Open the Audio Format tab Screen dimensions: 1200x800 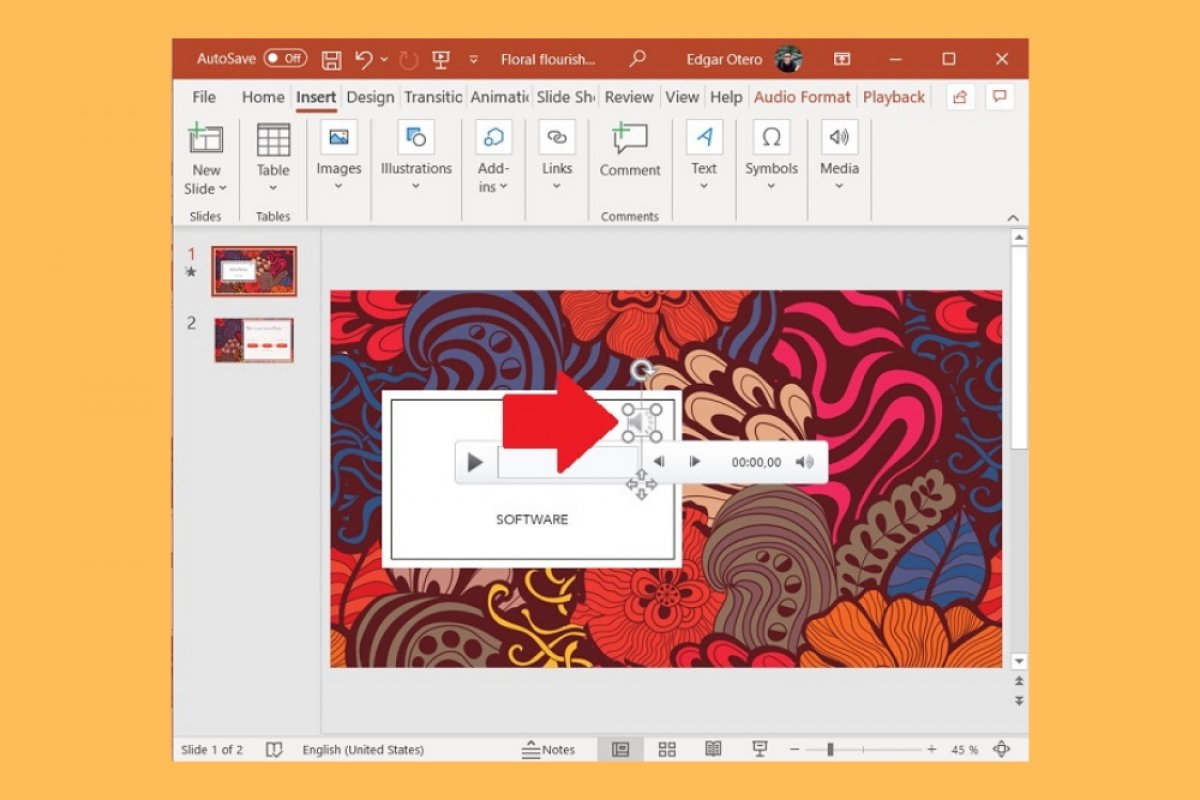pyautogui.click(x=802, y=96)
